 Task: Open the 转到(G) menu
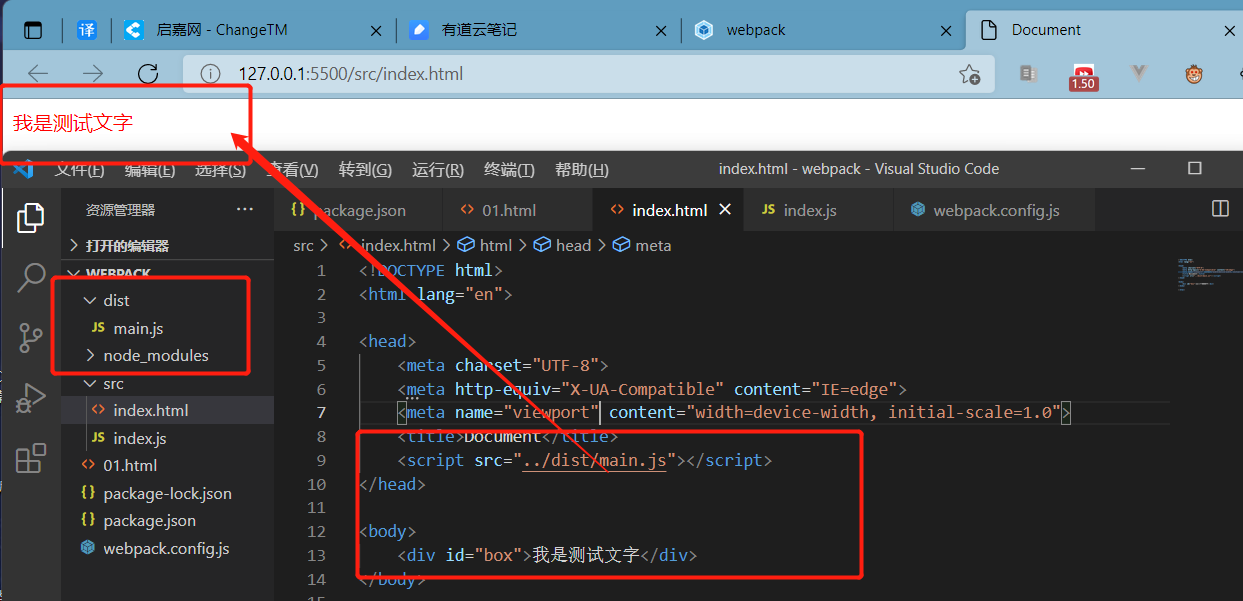coord(365,169)
